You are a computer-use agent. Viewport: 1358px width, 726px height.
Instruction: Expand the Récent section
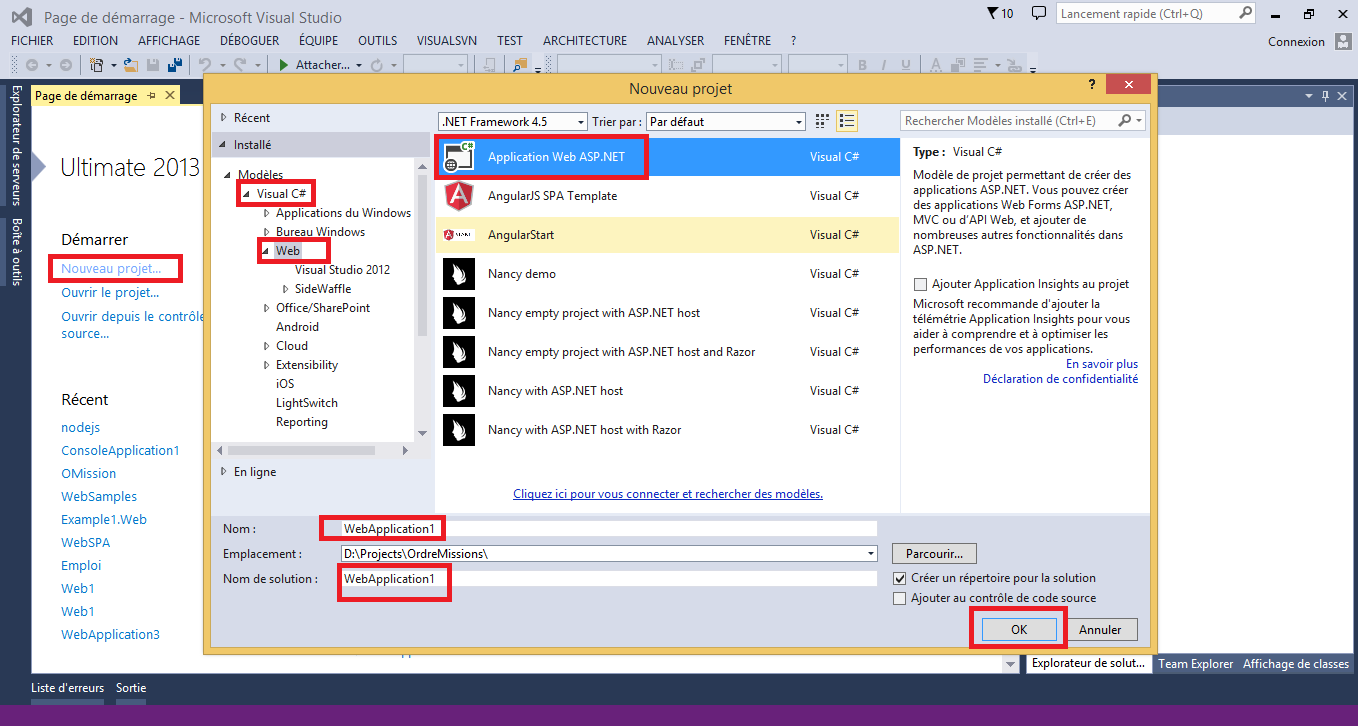(x=224, y=118)
